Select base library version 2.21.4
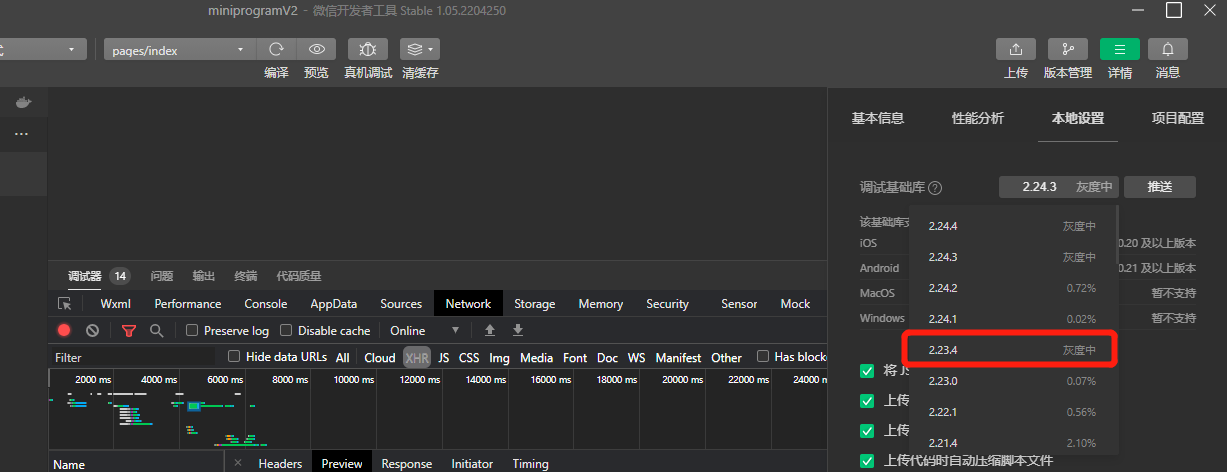The image size is (1227, 472). coord(1013,443)
